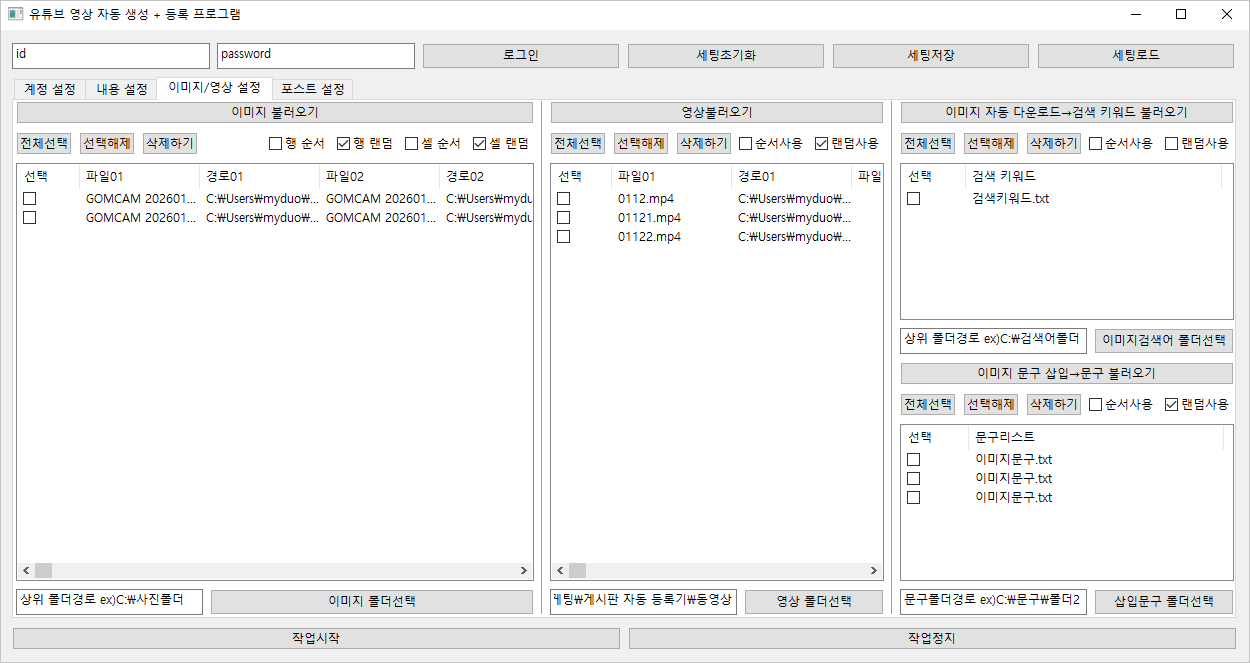1250x663 pixels.
Task: Open the 포스트 설정 tab
Action: point(313,89)
